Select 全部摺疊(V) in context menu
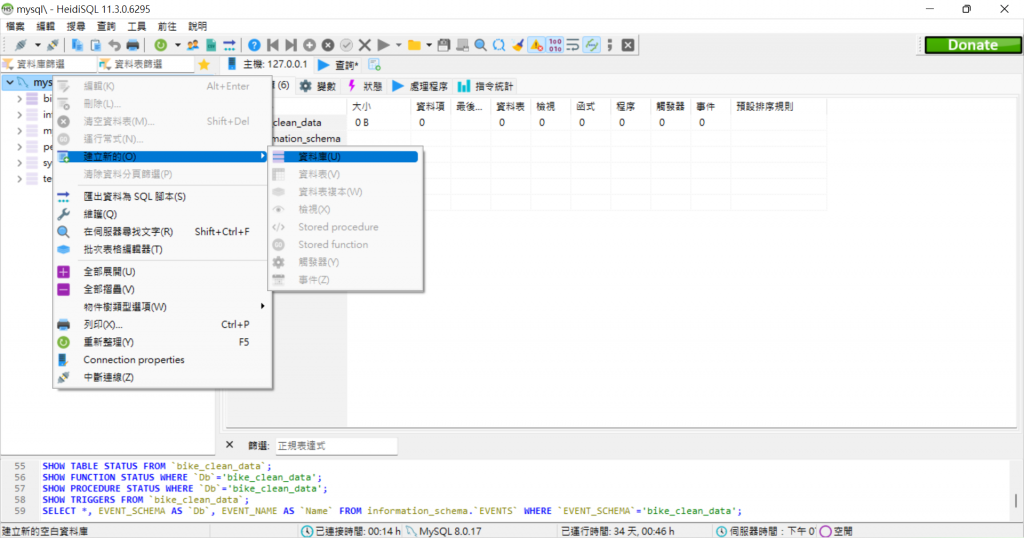 coord(162,289)
